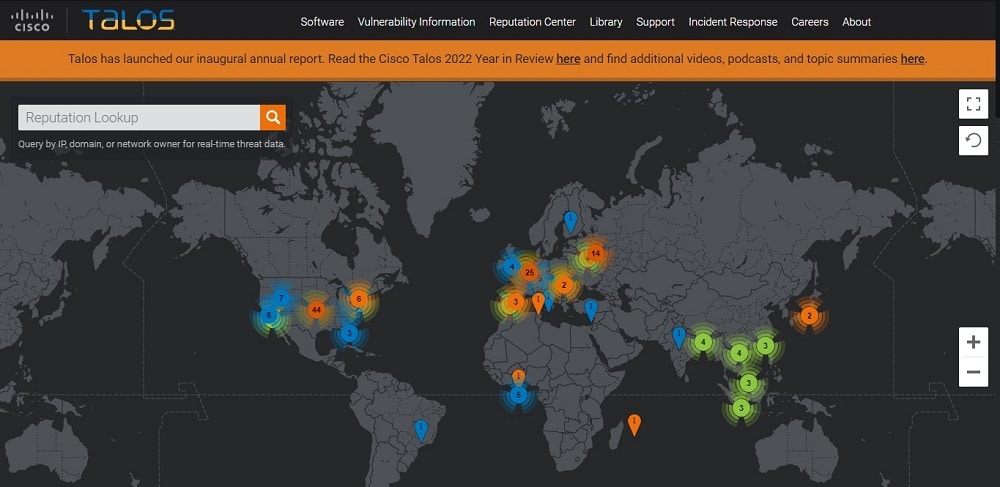
Task: Select the blue cluster labeled 4 over the UK
Action: point(511,266)
